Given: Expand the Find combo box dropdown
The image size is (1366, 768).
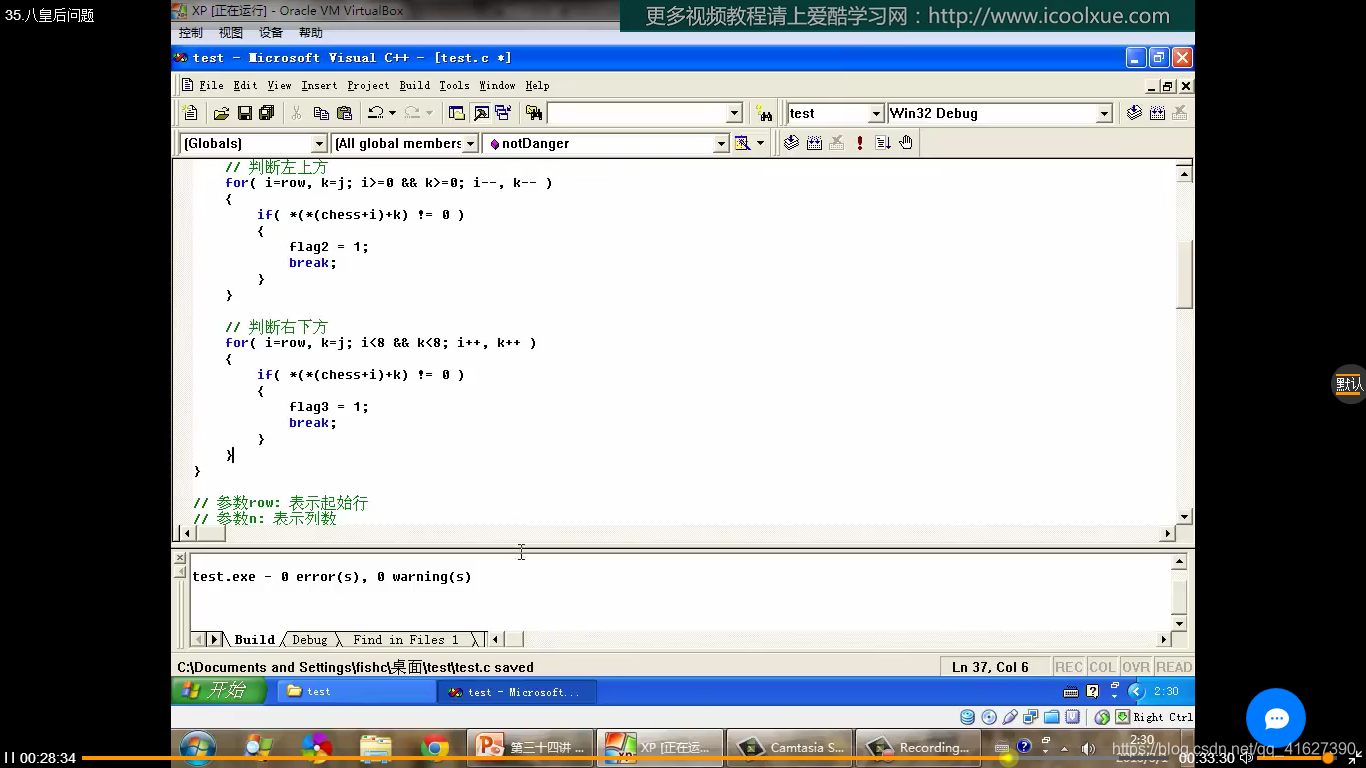Looking at the screenshot, I should [x=734, y=113].
